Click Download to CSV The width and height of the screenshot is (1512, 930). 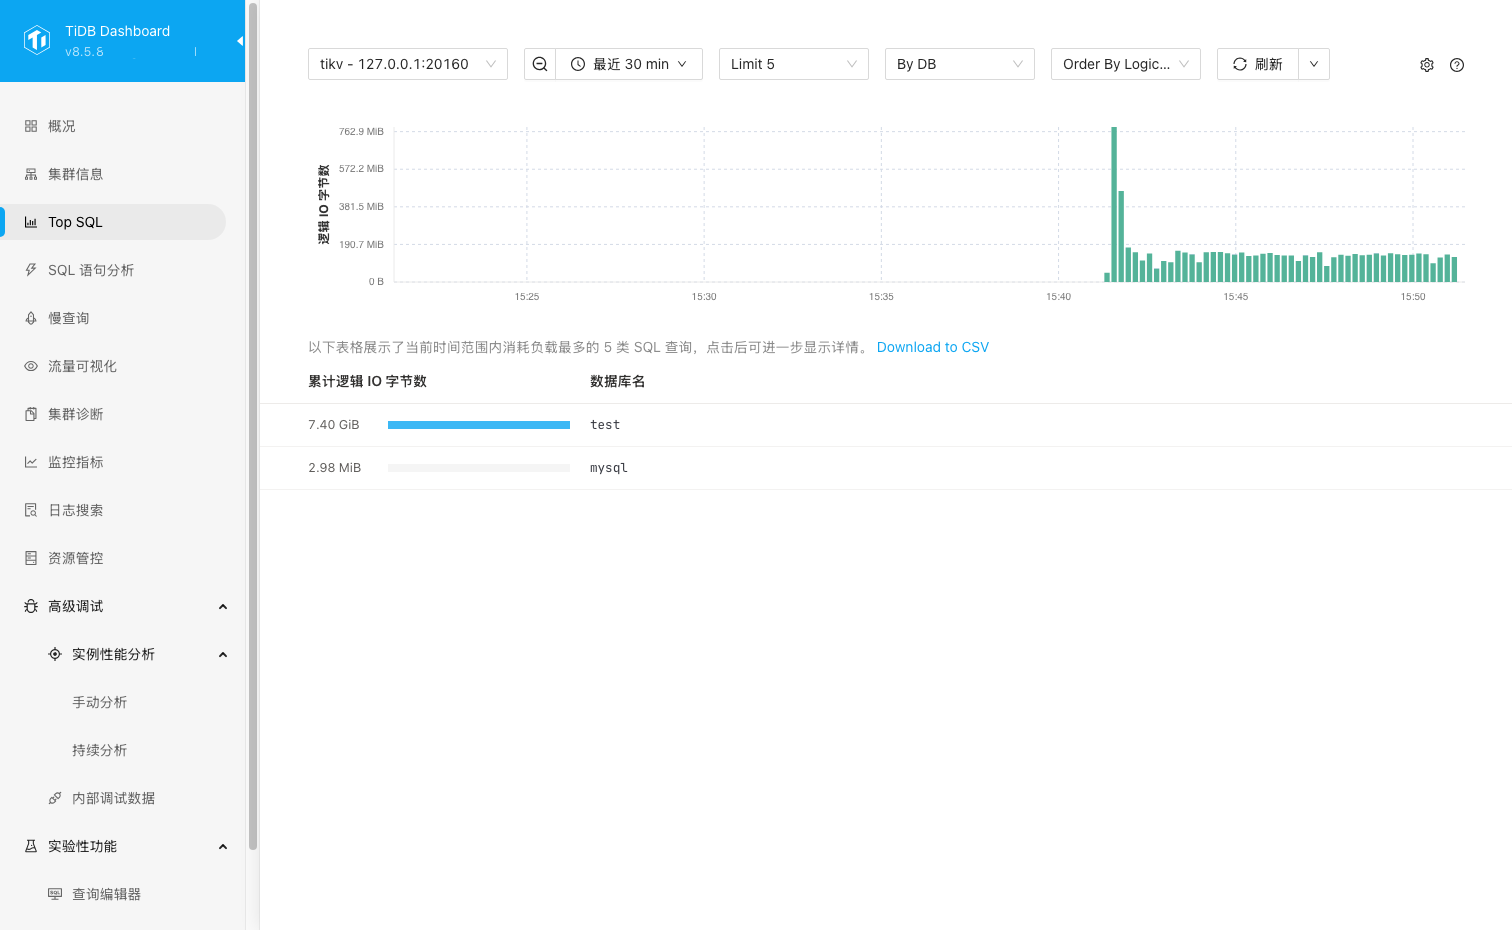click(932, 346)
